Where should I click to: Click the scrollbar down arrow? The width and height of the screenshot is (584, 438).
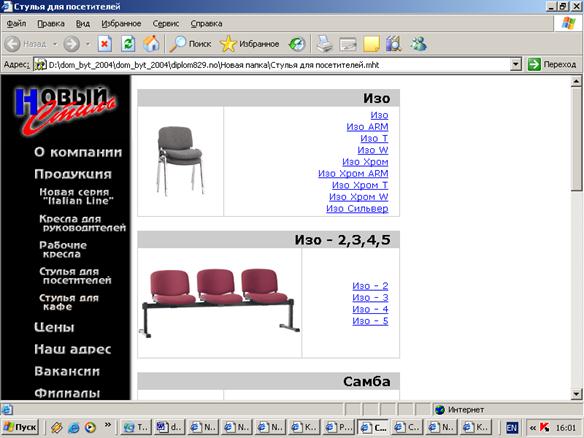pyautogui.click(x=576, y=394)
